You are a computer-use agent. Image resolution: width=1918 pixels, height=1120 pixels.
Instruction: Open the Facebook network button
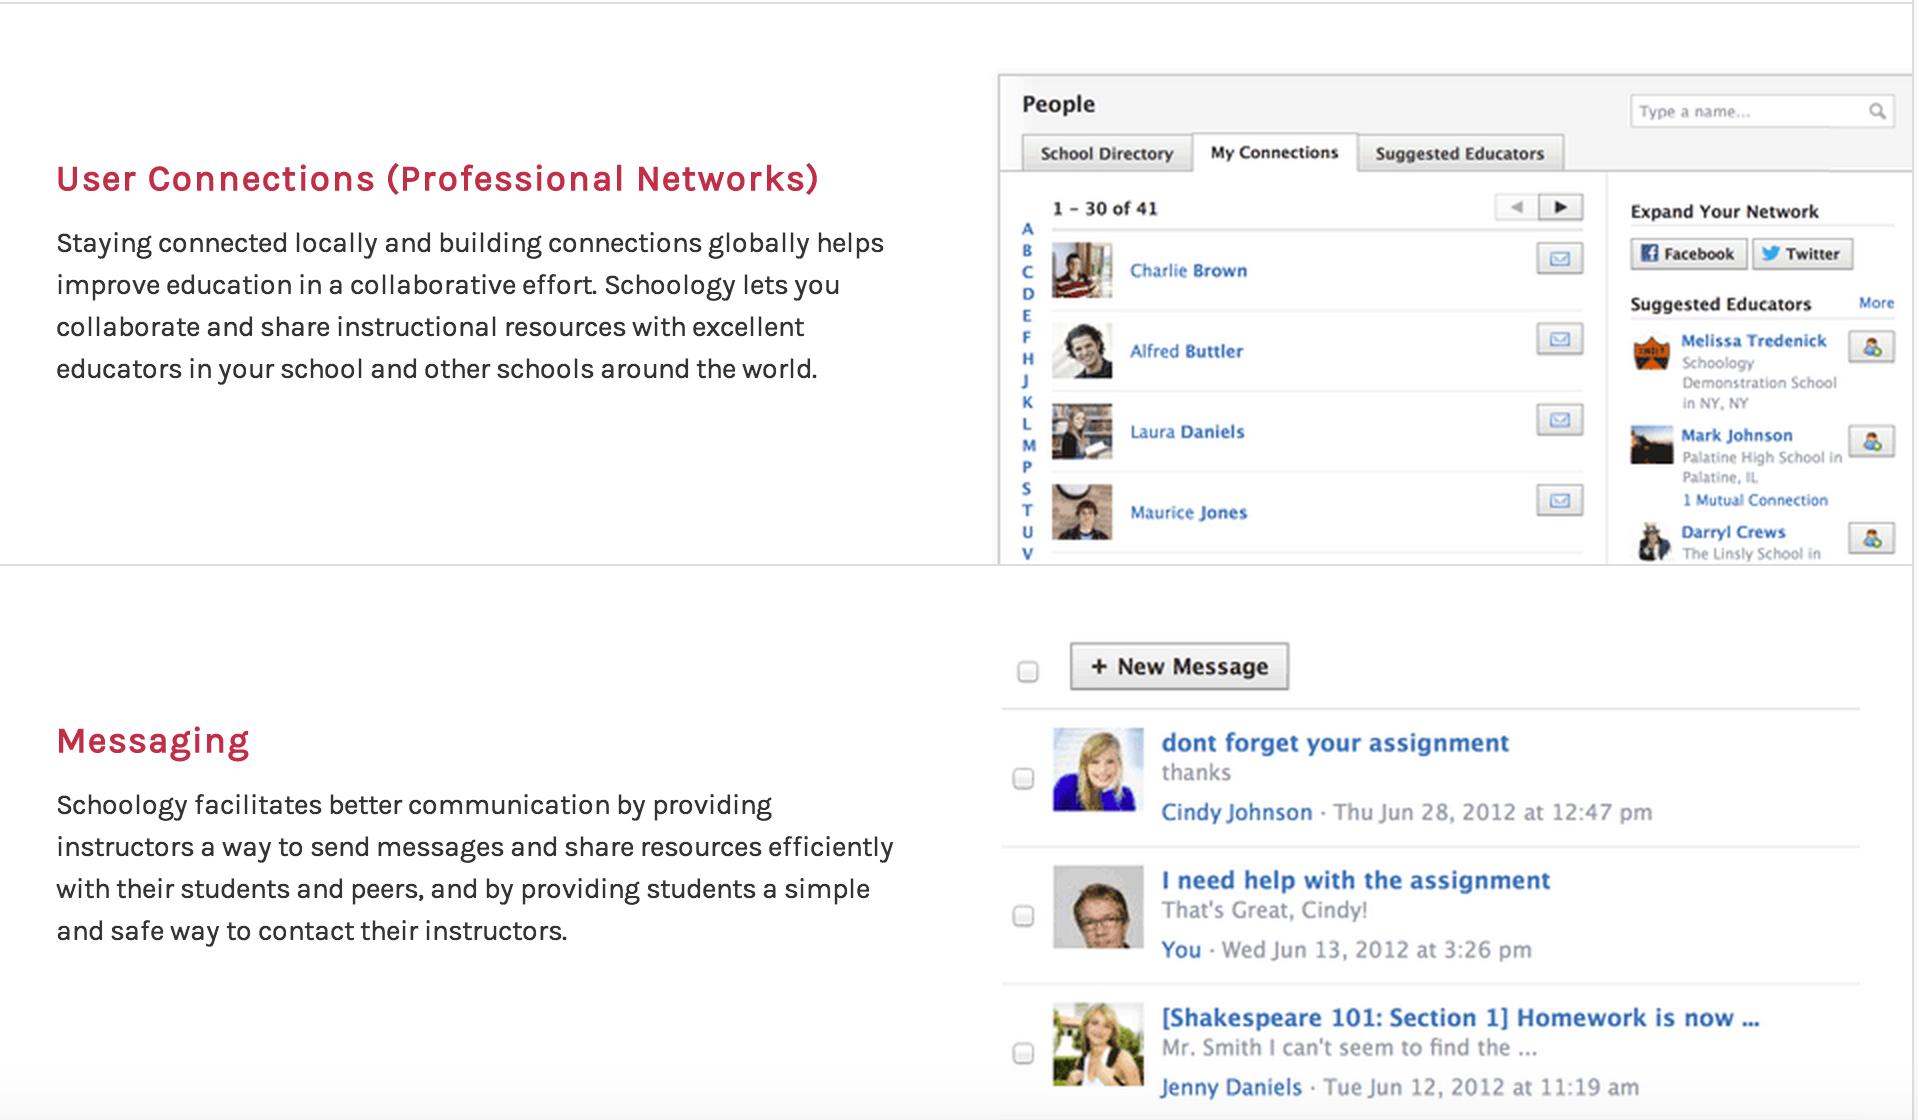coord(1688,254)
